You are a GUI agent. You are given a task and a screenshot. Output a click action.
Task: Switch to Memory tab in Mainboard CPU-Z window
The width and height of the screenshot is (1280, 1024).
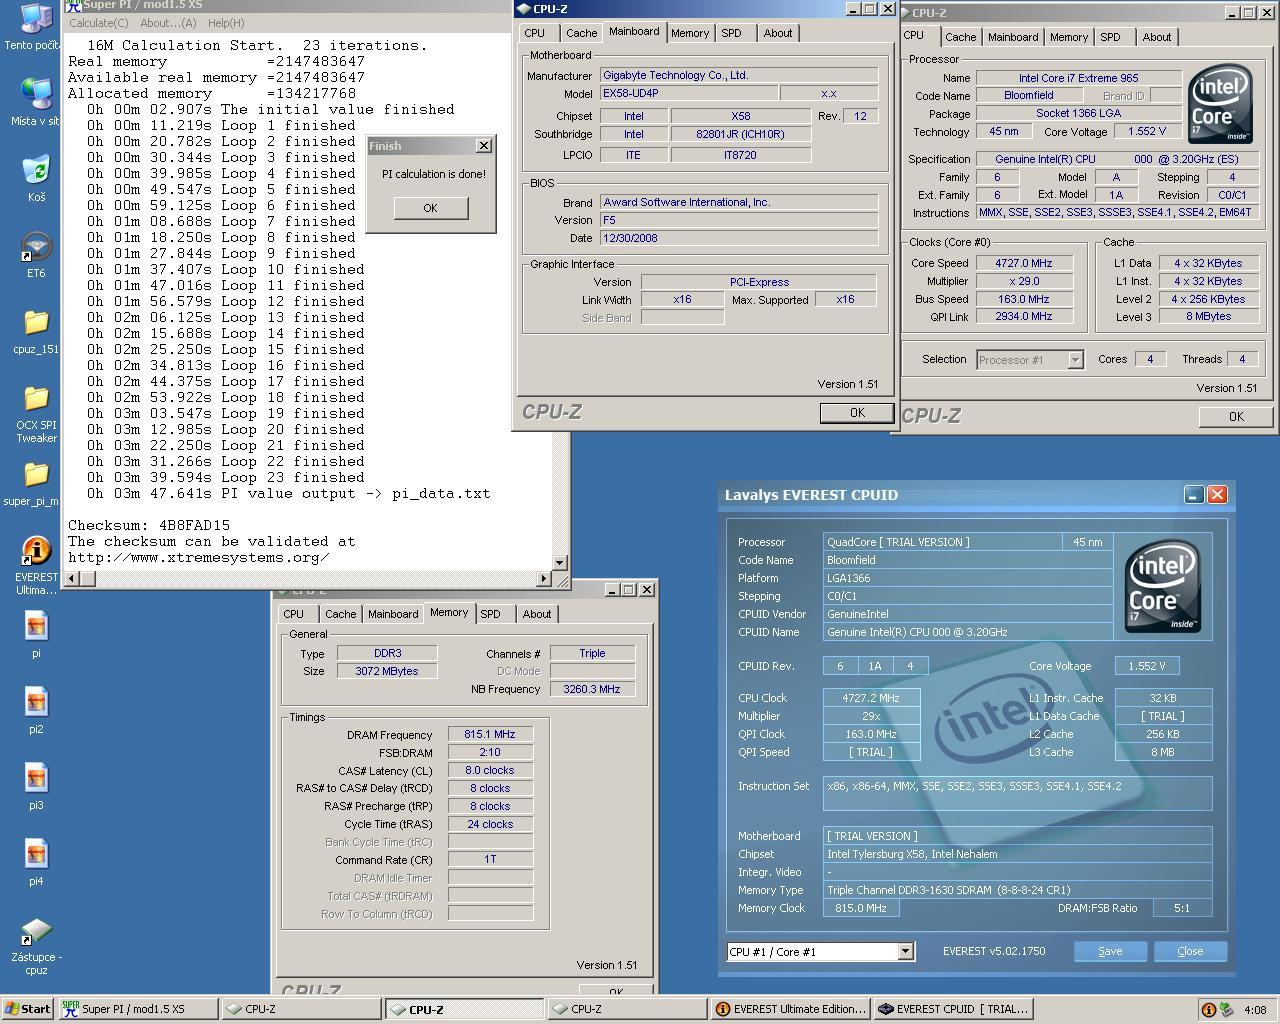pos(690,33)
